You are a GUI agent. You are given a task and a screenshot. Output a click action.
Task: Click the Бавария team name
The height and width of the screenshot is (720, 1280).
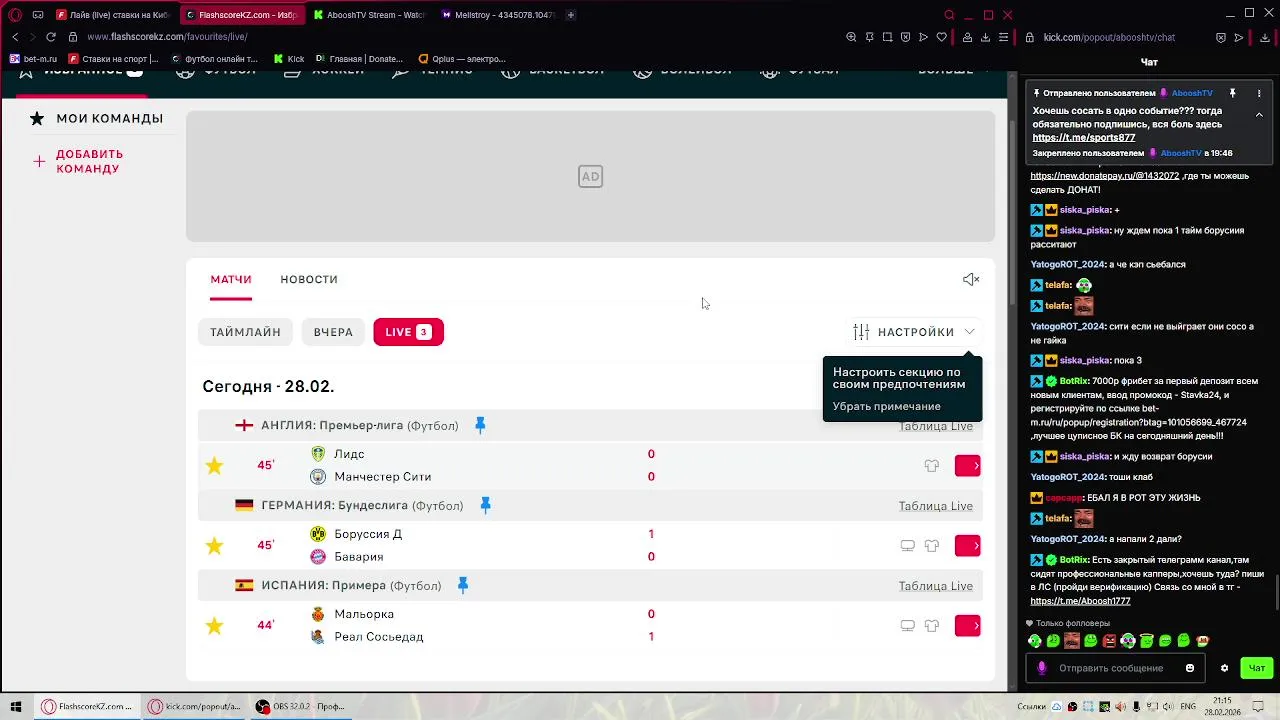pos(358,557)
